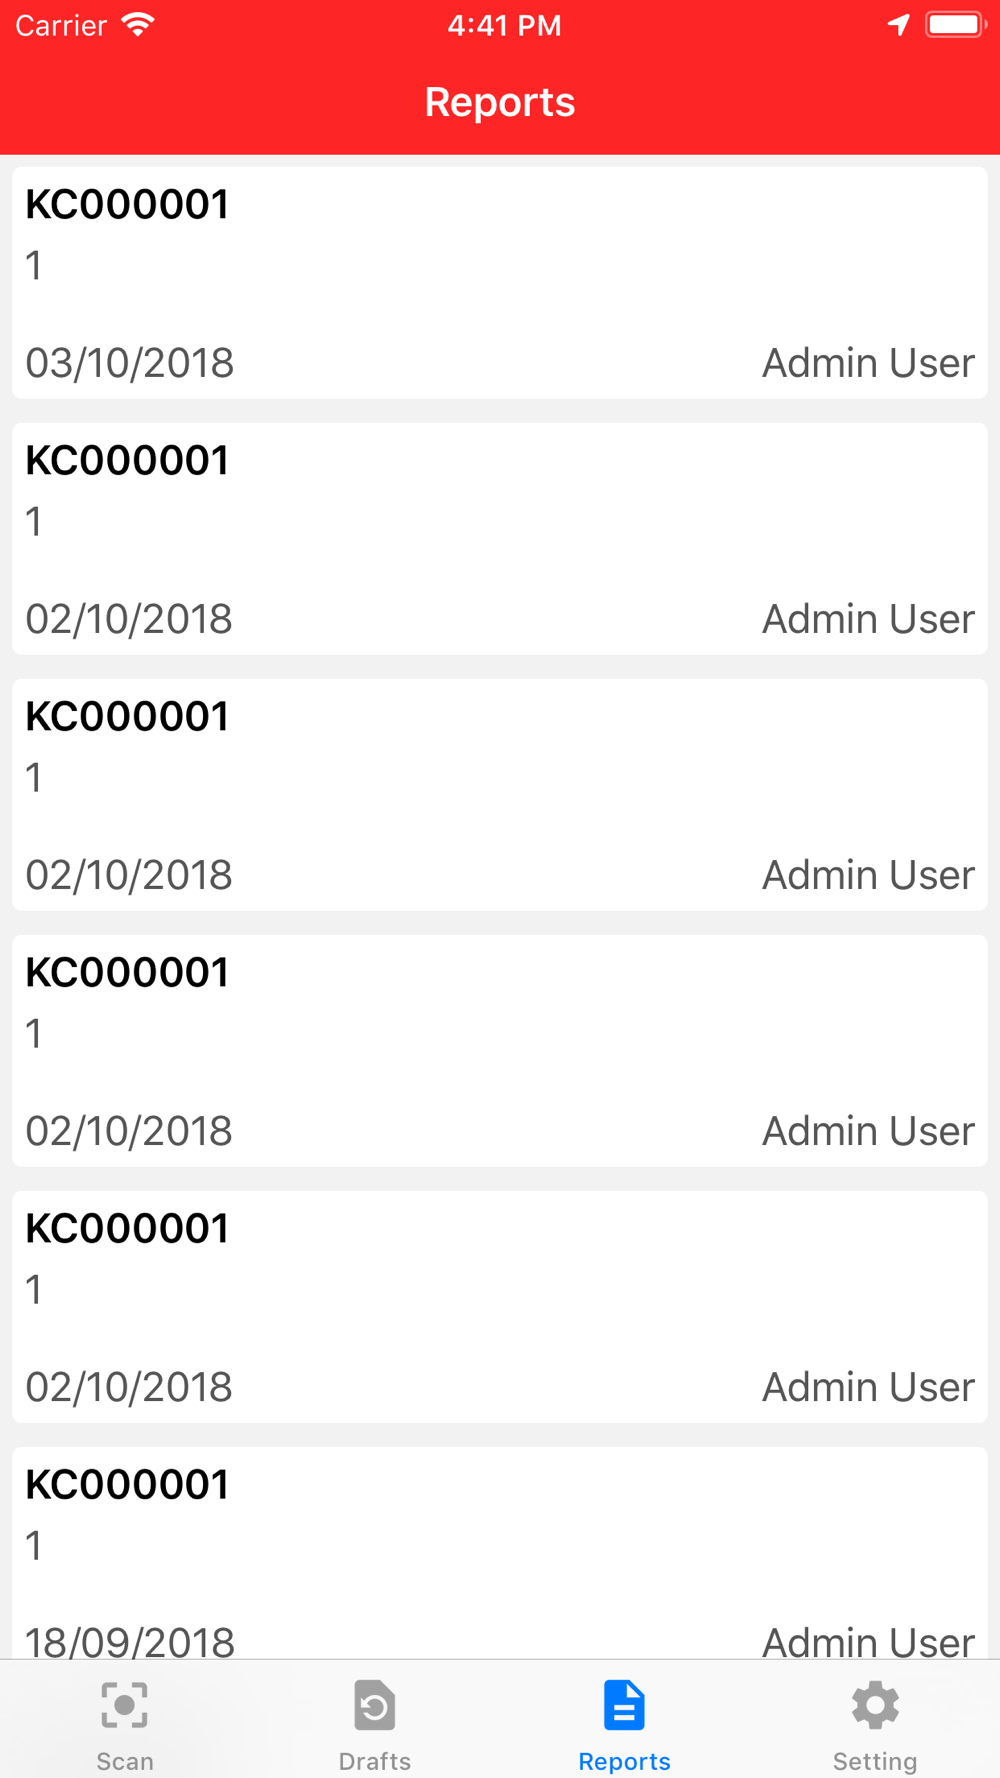This screenshot has height=1778, width=1000.
Task: Tap the battery indicator icon
Action: (x=956, y=25)
